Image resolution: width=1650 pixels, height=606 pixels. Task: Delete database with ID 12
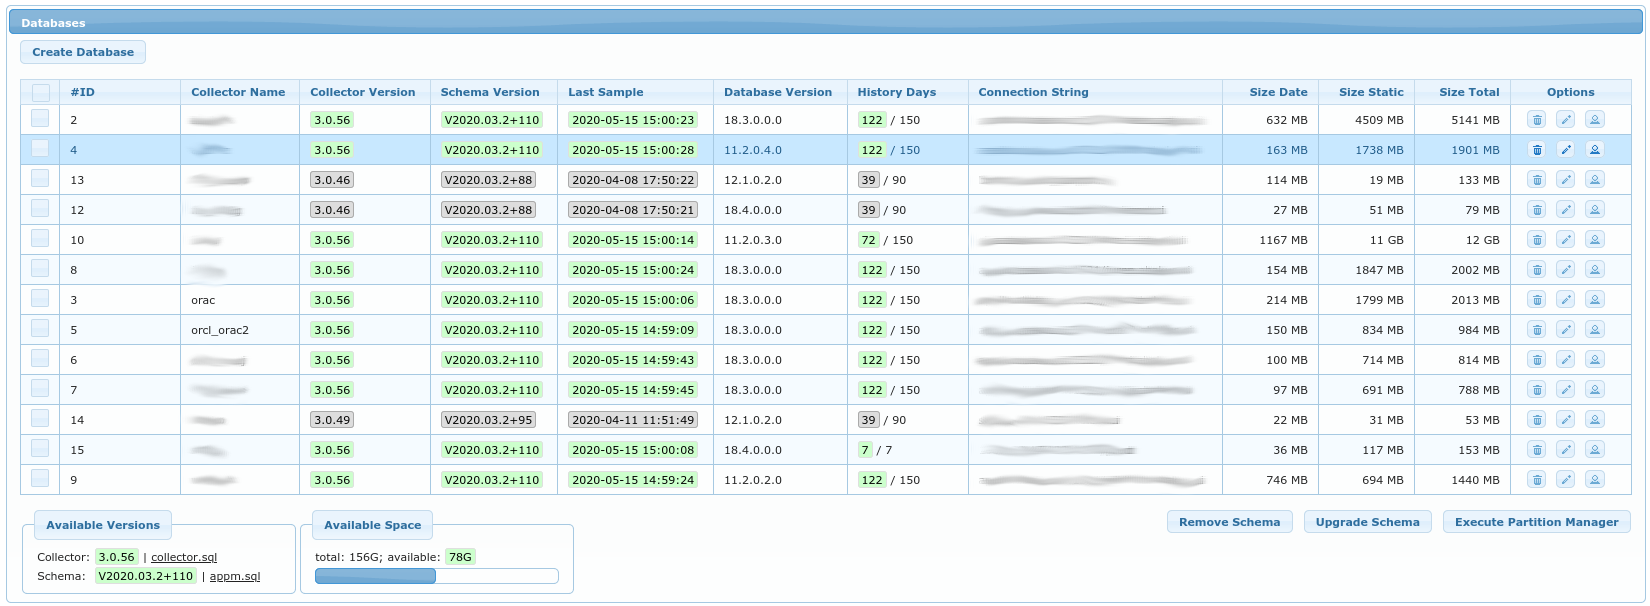[x=1537, y=210]
